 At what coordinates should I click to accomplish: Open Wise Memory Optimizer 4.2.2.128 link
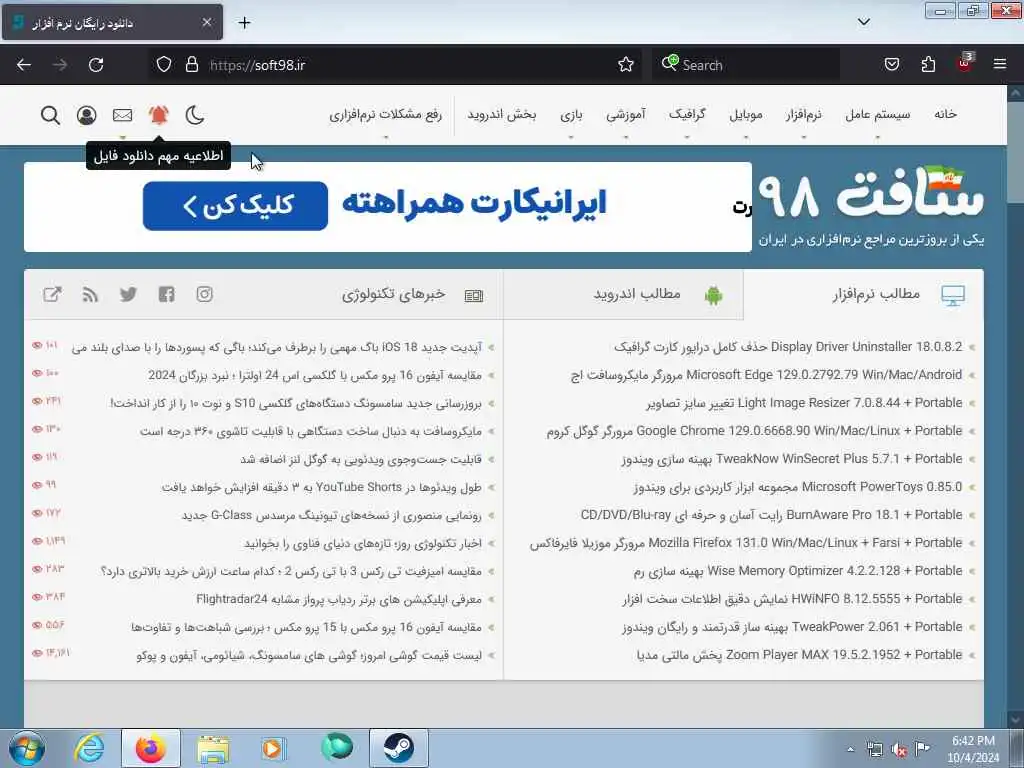pos(797,571)
